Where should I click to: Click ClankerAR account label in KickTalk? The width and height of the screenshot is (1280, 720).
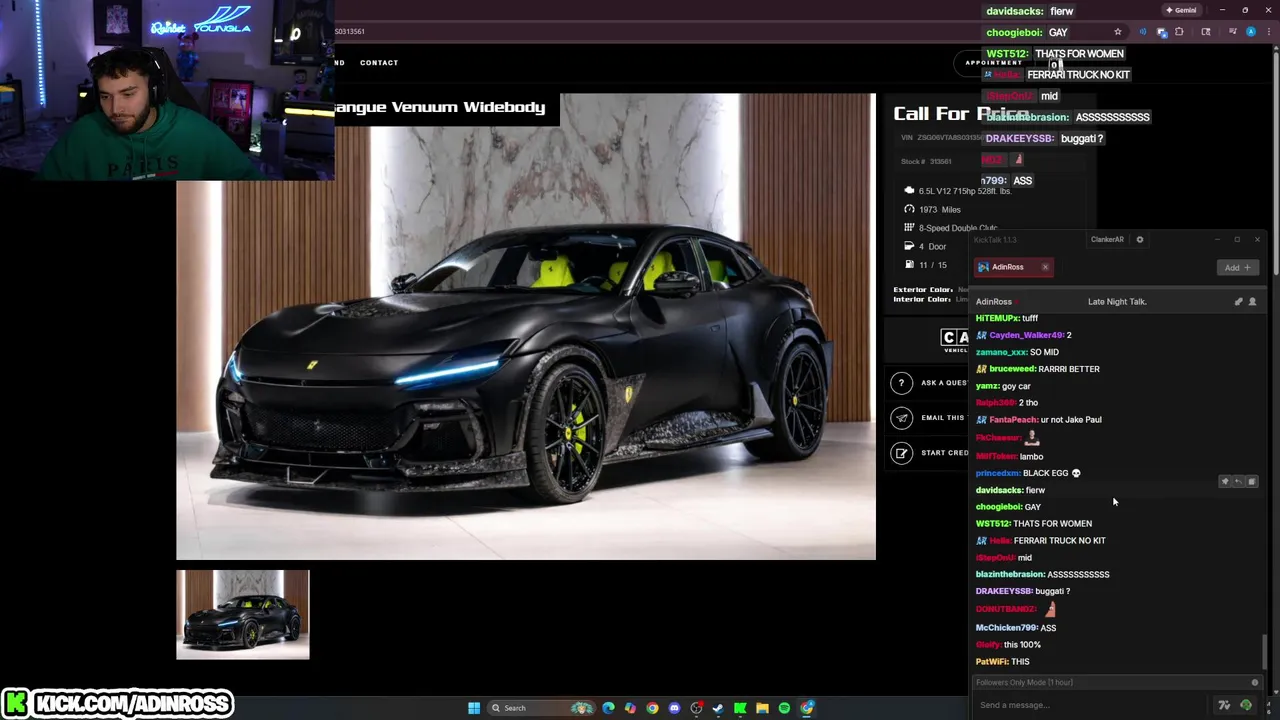click(1107, 240)
